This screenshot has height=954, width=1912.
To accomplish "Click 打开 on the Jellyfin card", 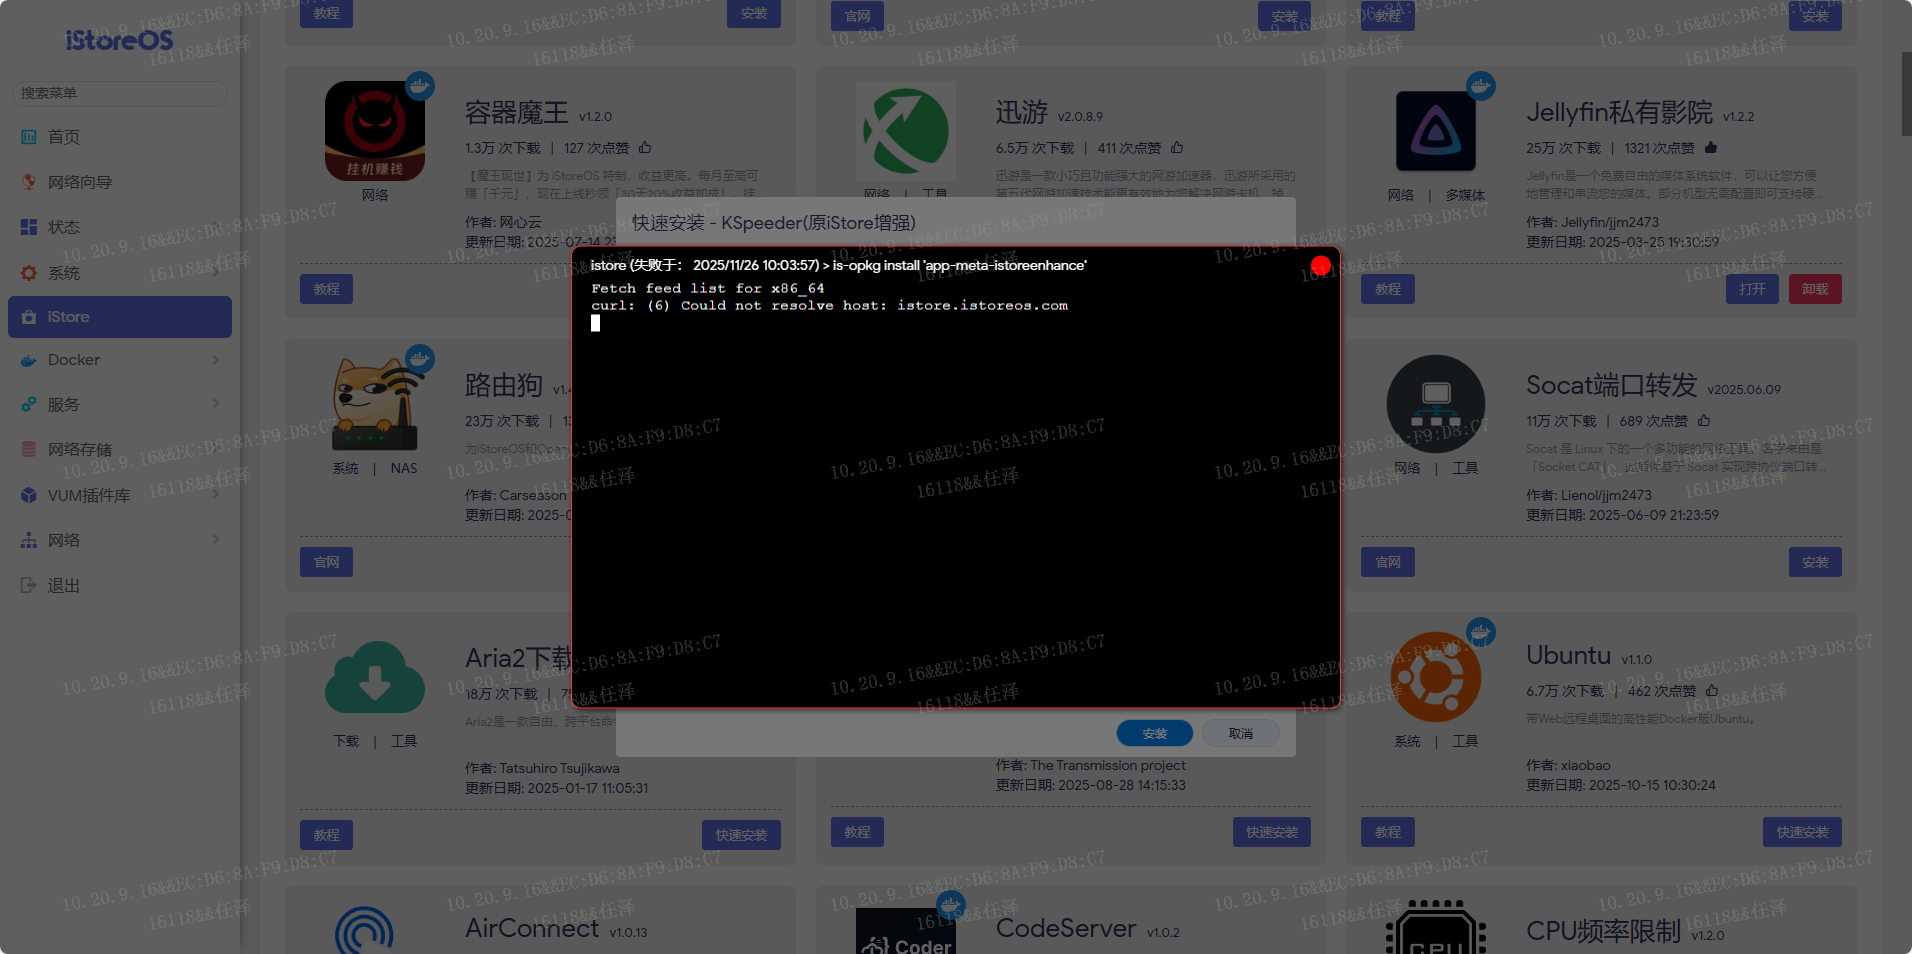I will click(x=1752, y=289).
